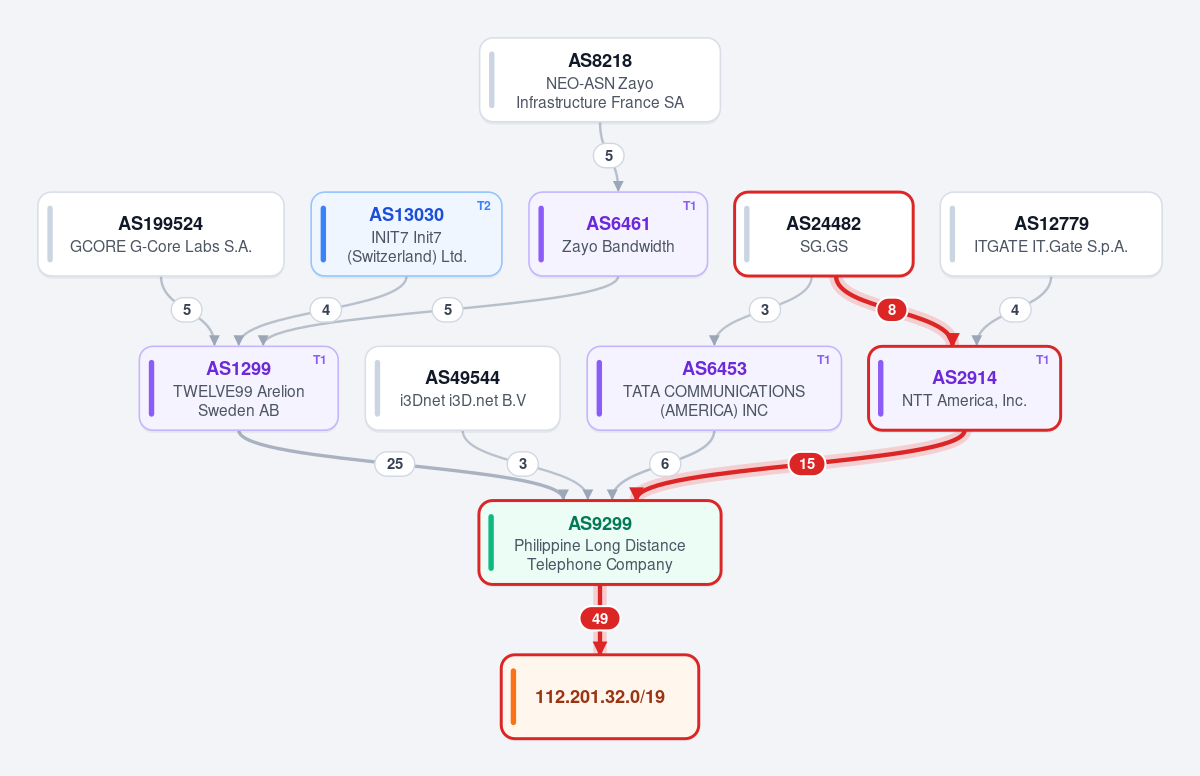Click the T1 tier badge on AS2914
Image resolution: width=1200 pixels, height=776 pixels.
1042,360
